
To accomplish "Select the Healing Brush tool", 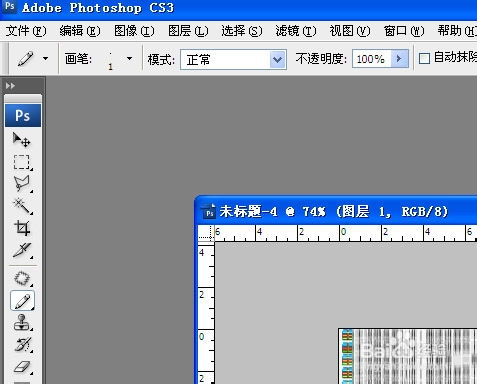I will tap(22, 278).
